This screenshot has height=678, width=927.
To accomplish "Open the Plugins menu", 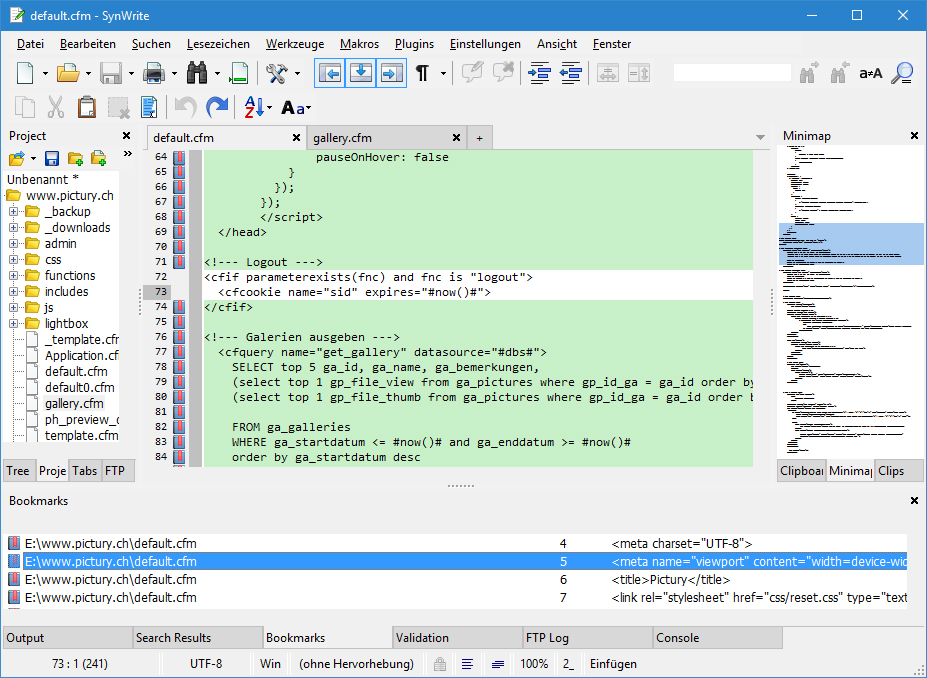I will click(414, 44).
